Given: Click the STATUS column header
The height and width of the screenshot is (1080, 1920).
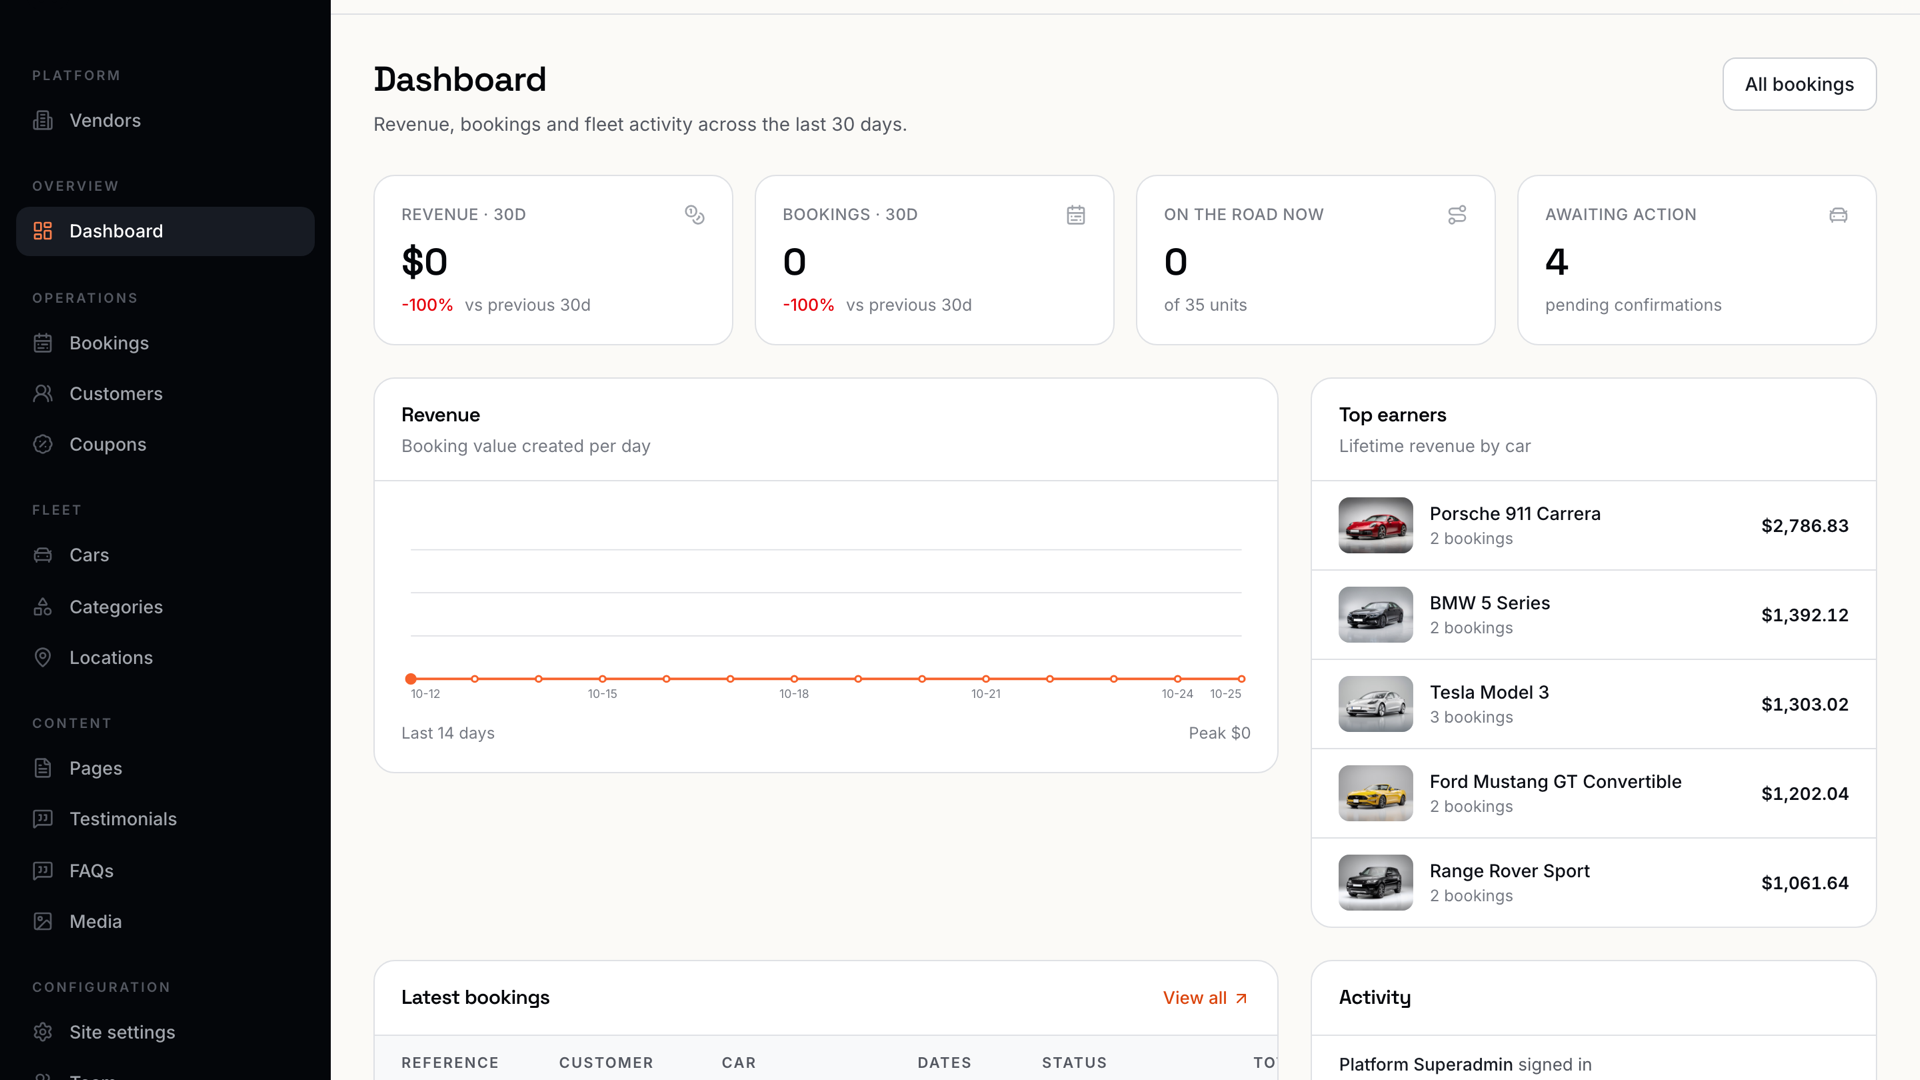Looking at the screenshot, I should pyautogui.click(x=1074, y=1063).
